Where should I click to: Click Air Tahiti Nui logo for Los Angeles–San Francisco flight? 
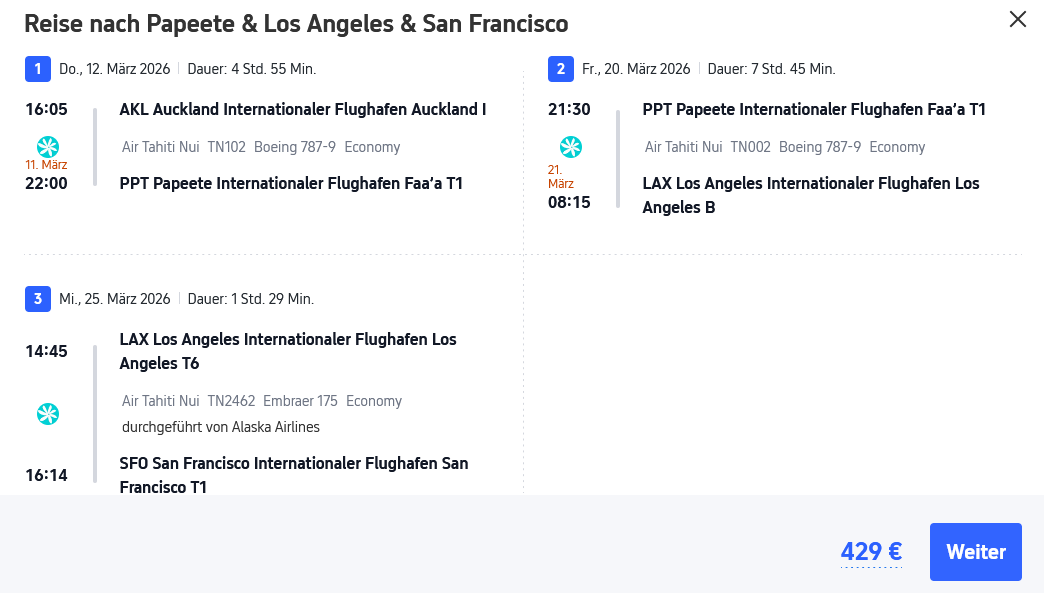tap(47, 413)
